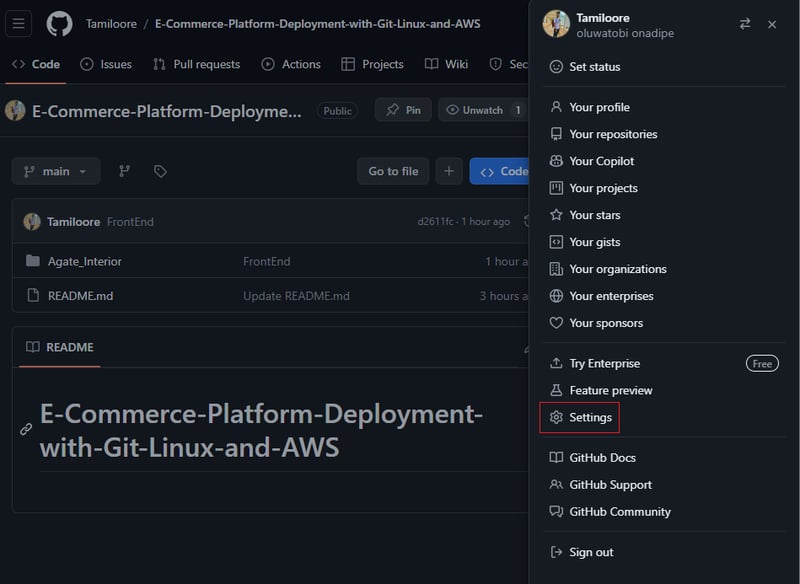Open the Agate_Interior folder
This screenshot has height=584, width=800.
(85, 261)
